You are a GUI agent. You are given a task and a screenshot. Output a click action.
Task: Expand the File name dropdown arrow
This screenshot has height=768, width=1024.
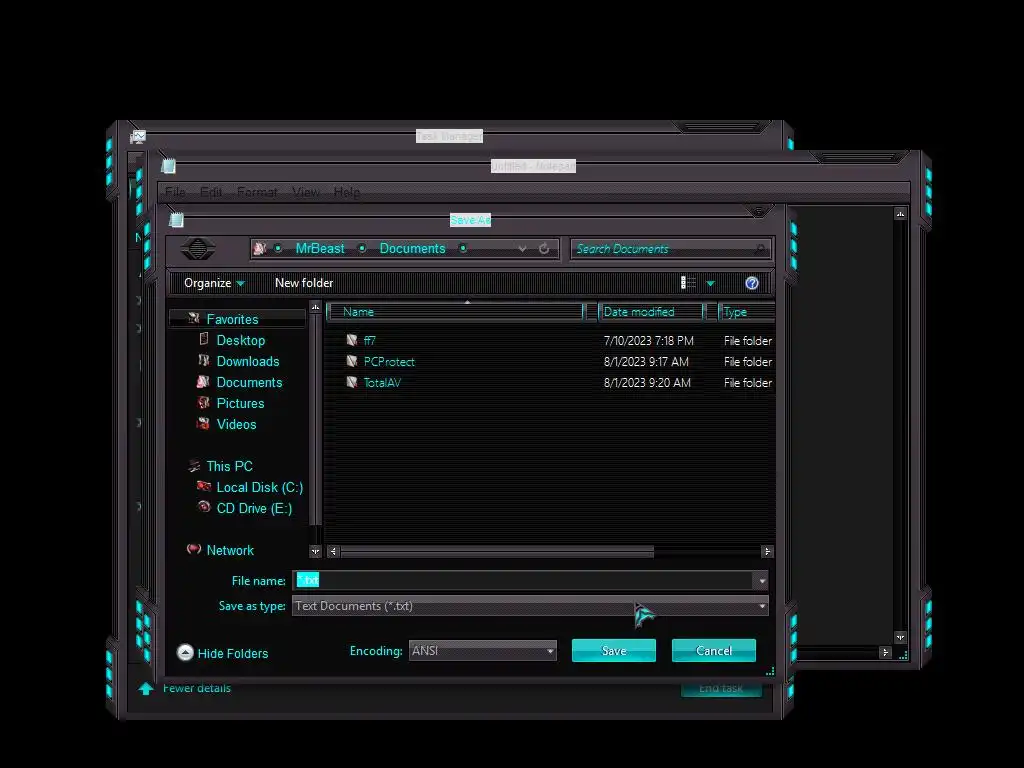click(x=761, y=581)
